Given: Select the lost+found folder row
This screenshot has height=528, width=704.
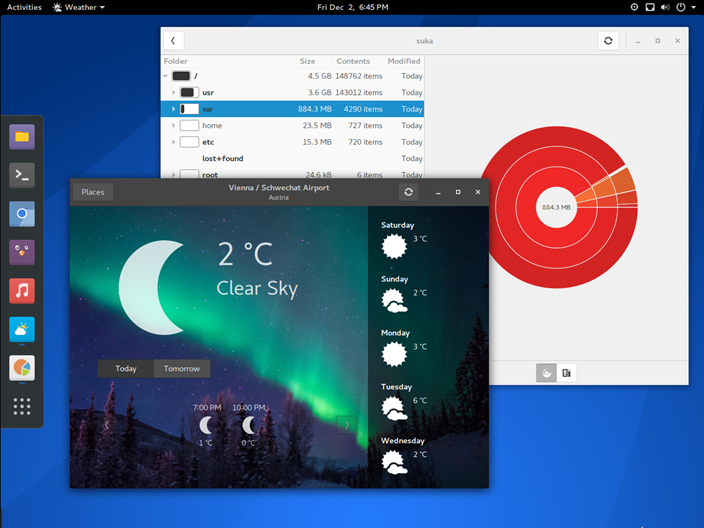Looking at the screenshot, I should pos(292,158).
